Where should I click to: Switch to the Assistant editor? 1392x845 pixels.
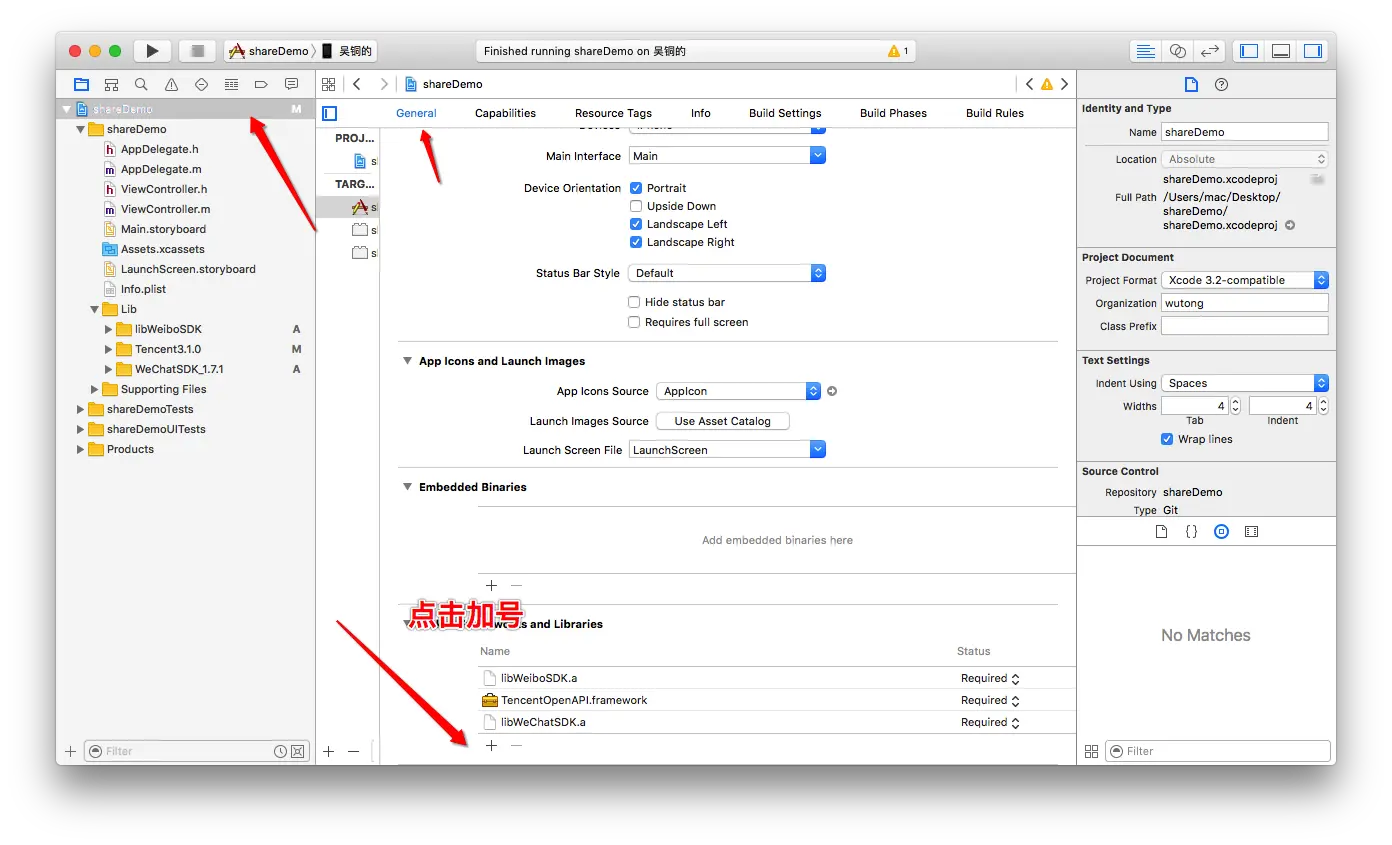tap(1178, 51)
